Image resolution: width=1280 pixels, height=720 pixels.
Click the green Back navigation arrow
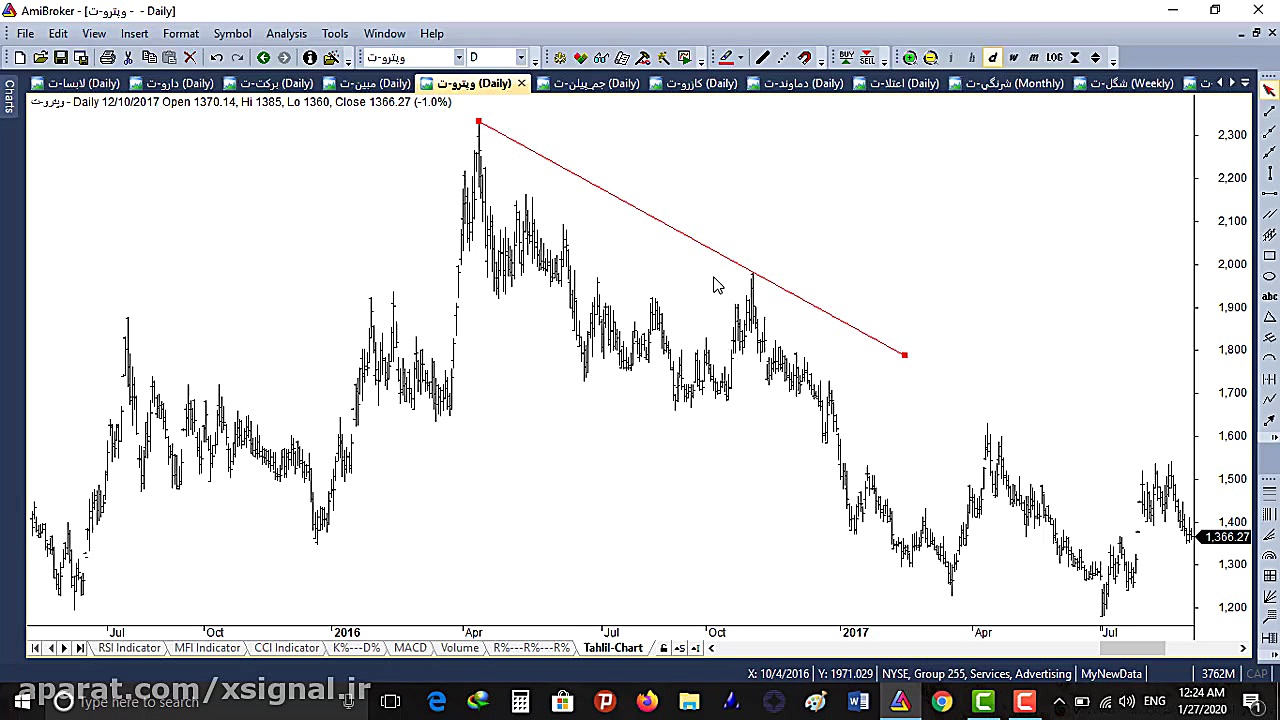(263, 57)
